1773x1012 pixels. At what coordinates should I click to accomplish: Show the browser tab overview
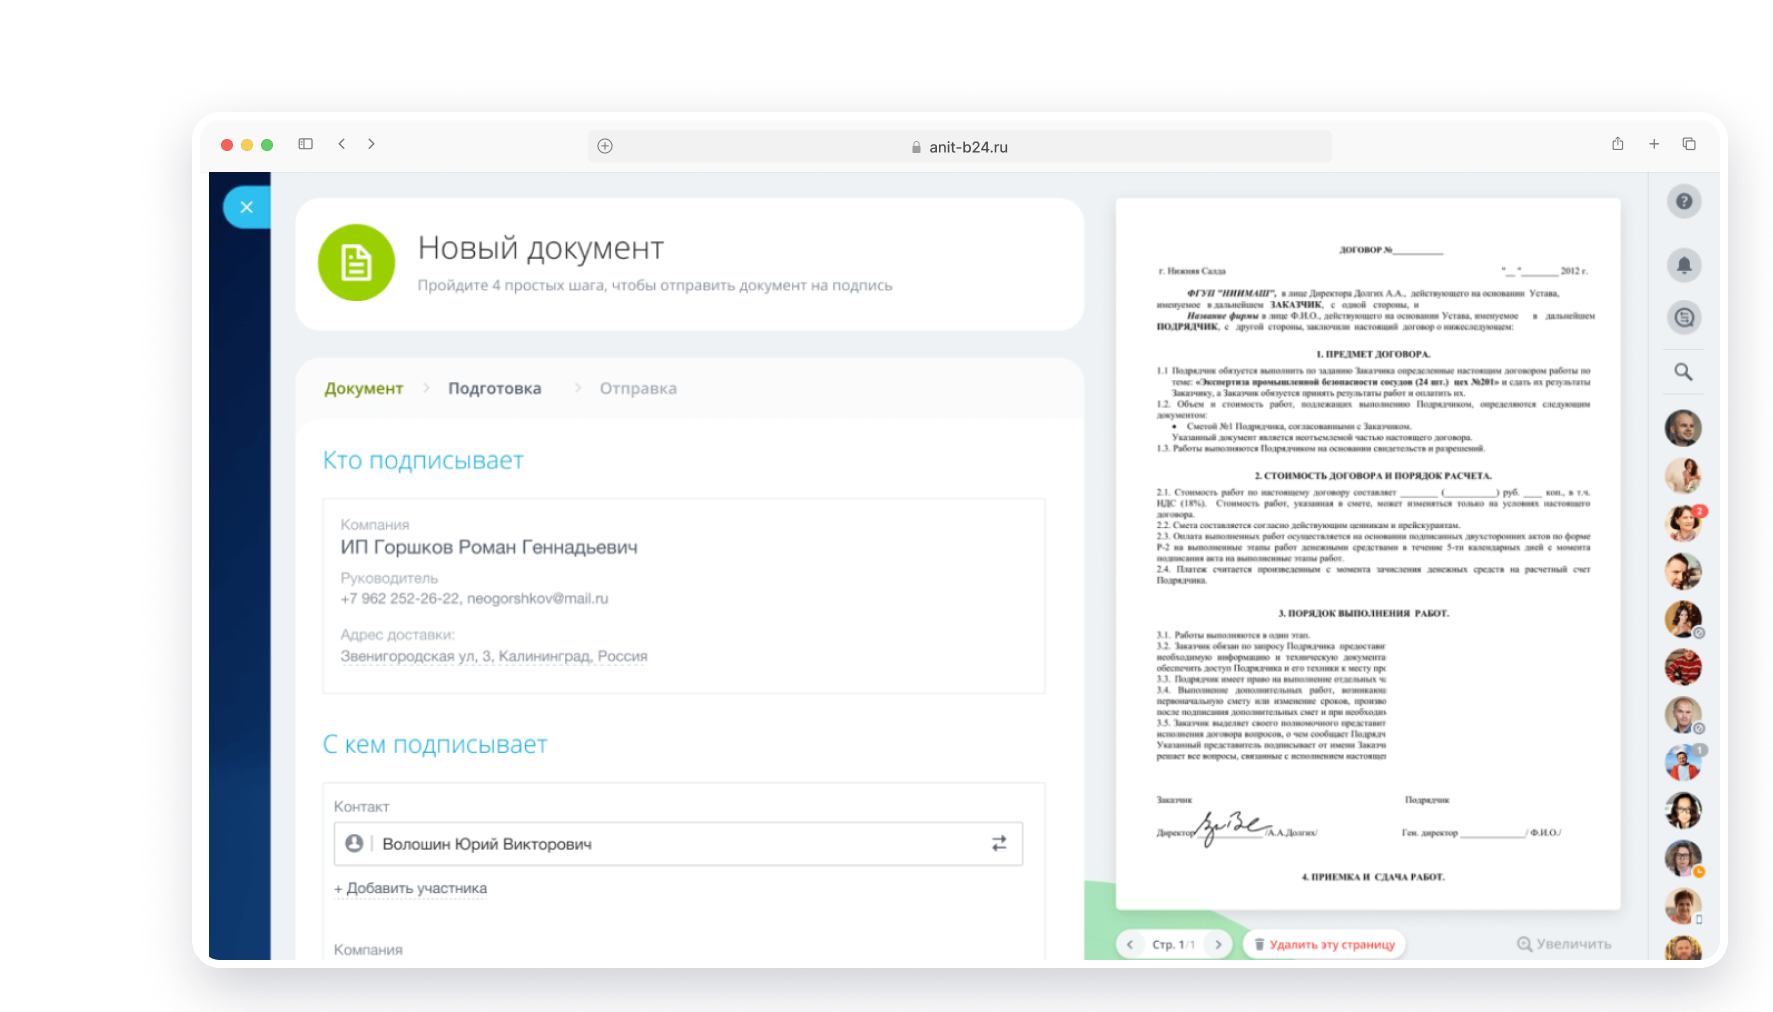click(x=1689, y=144)
